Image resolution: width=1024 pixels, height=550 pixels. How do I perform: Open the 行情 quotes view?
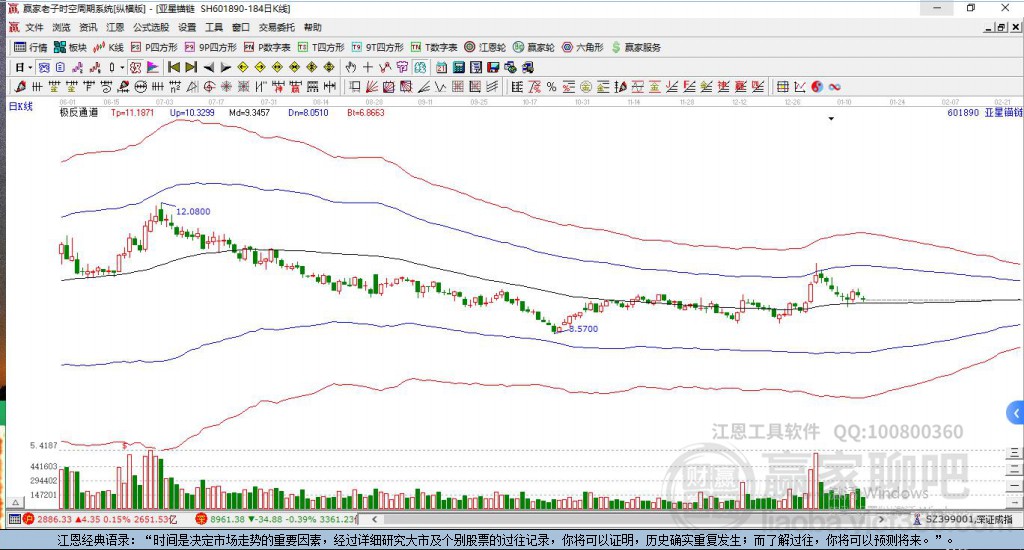tap(31, 47)
